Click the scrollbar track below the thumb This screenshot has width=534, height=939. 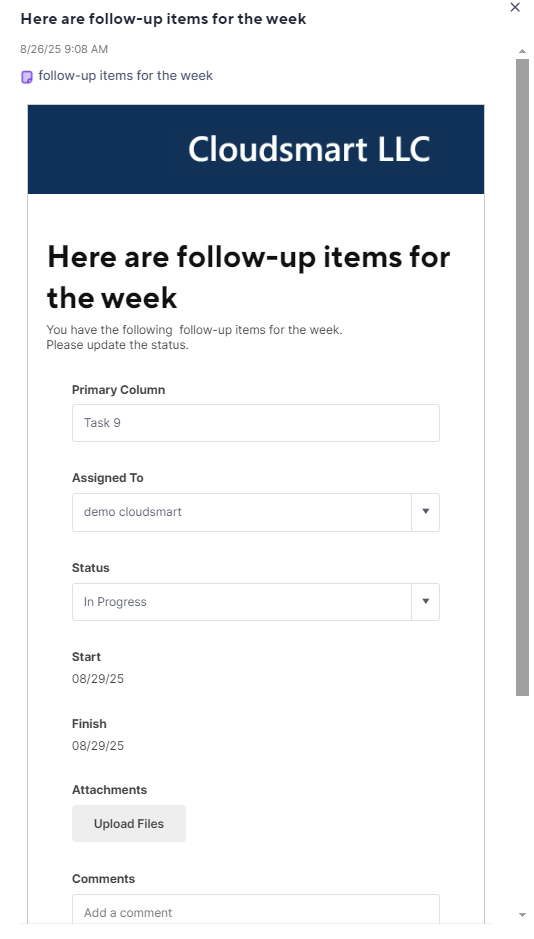[x=523, y=802]
